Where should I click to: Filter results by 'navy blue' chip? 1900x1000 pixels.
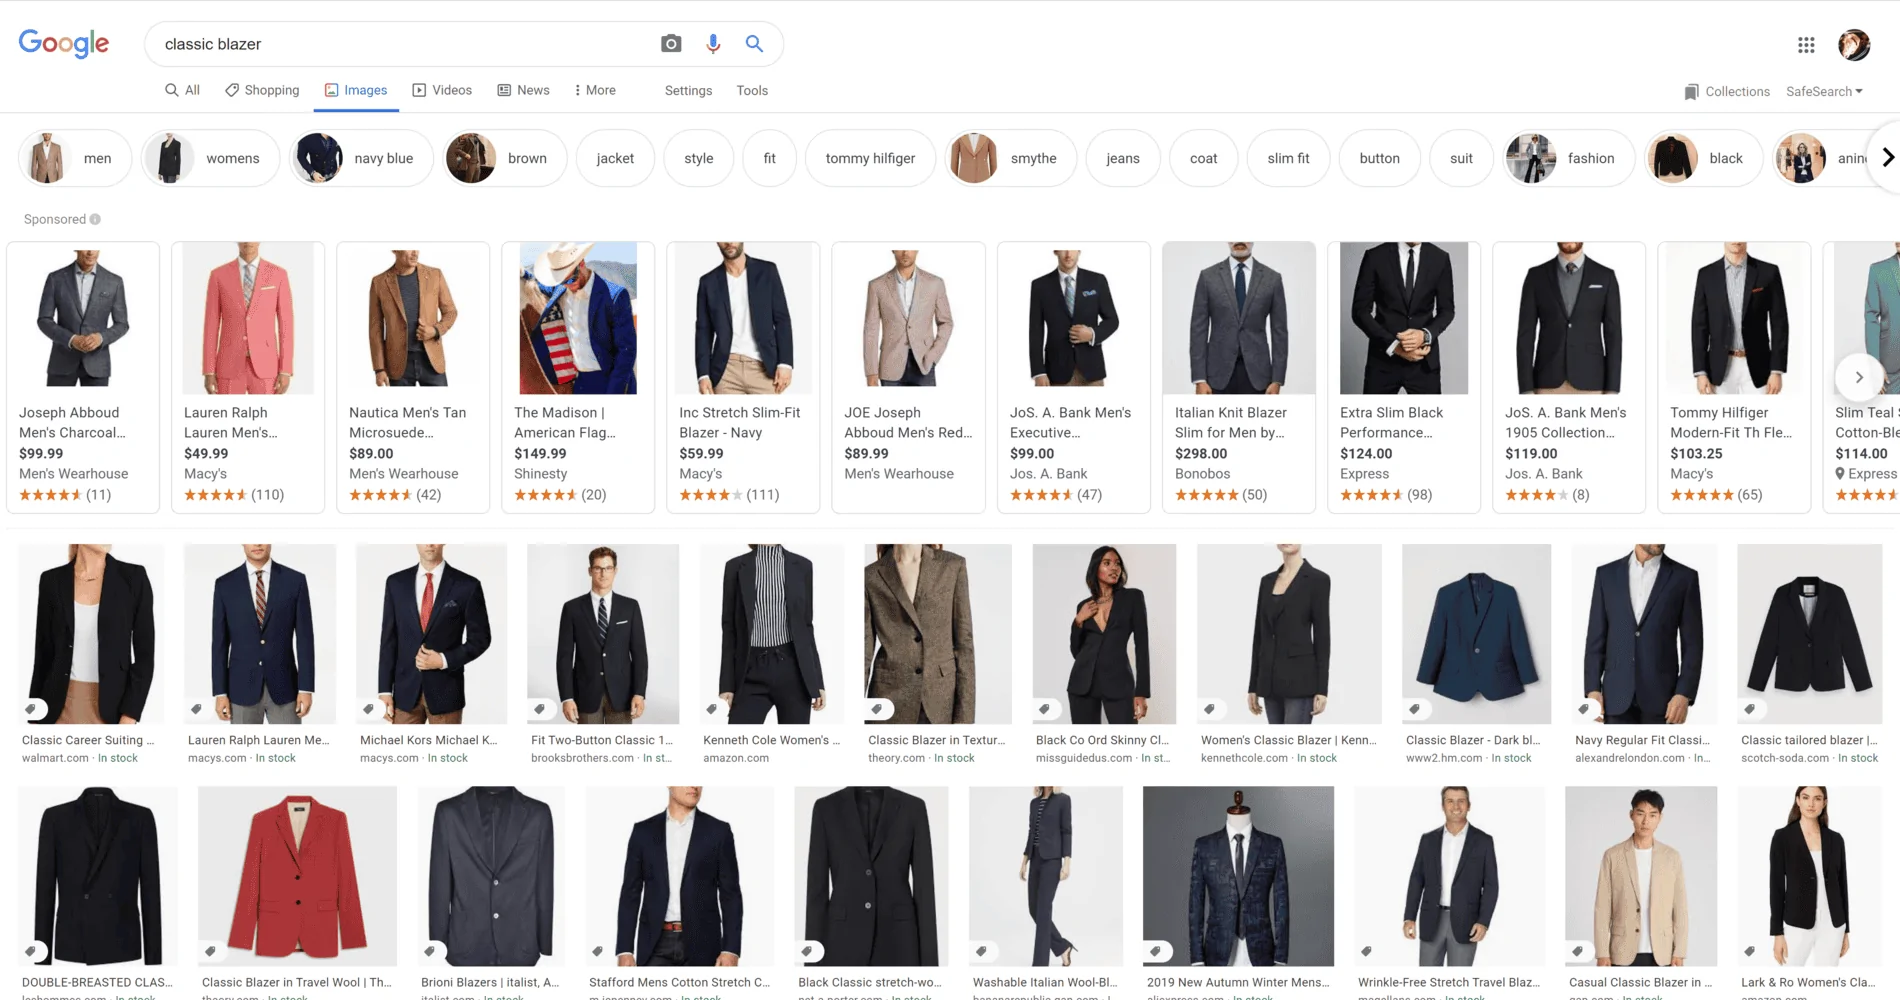click(x=361, y=158)
